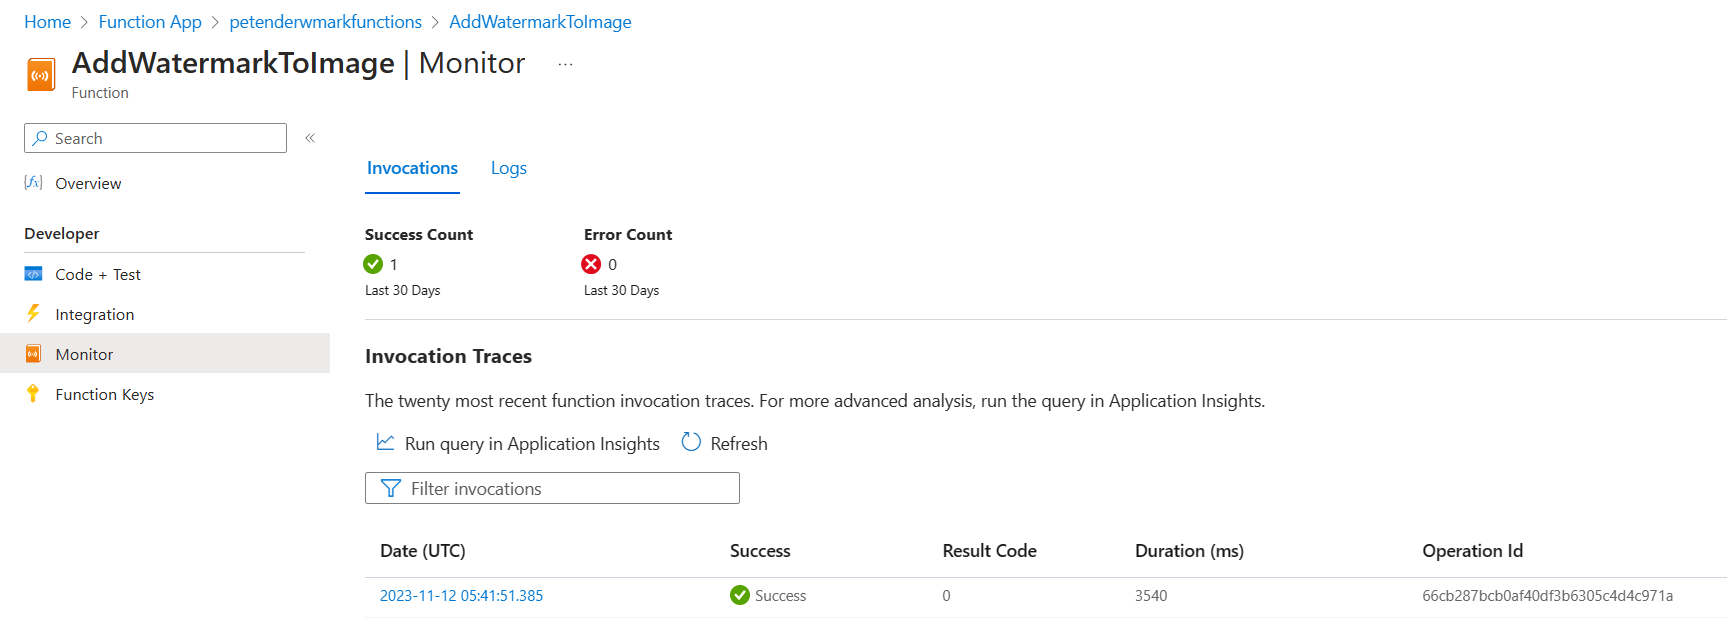Viewport: 1727px width, 635px height.
Task: Open invocation 2023-11-12 05:41:51.385
Action: coord(461,595)
